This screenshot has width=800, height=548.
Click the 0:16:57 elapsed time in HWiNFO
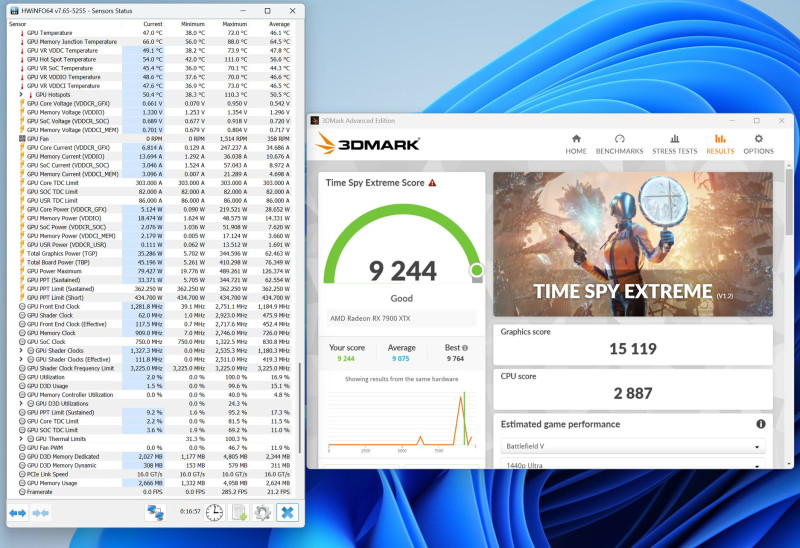pyautogui.click(x=190, y=511)
